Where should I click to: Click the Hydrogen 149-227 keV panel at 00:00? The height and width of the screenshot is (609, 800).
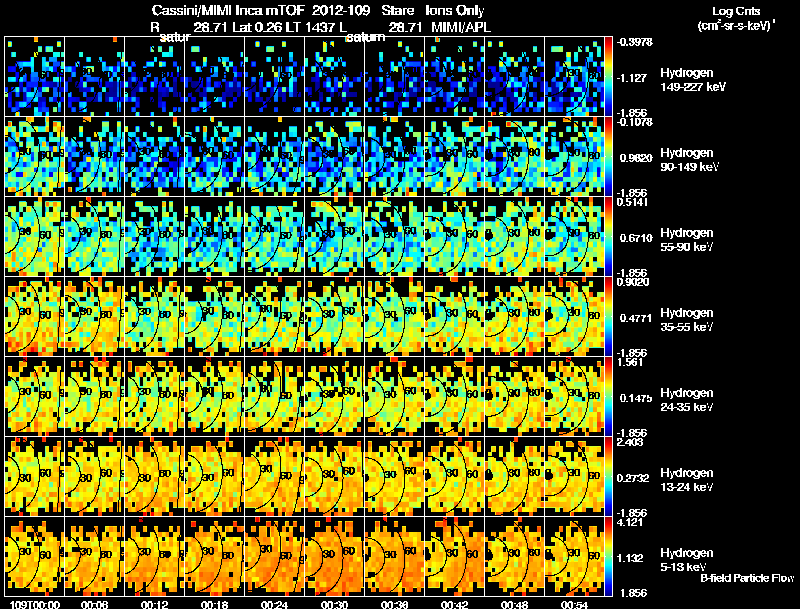click(35, 77)
